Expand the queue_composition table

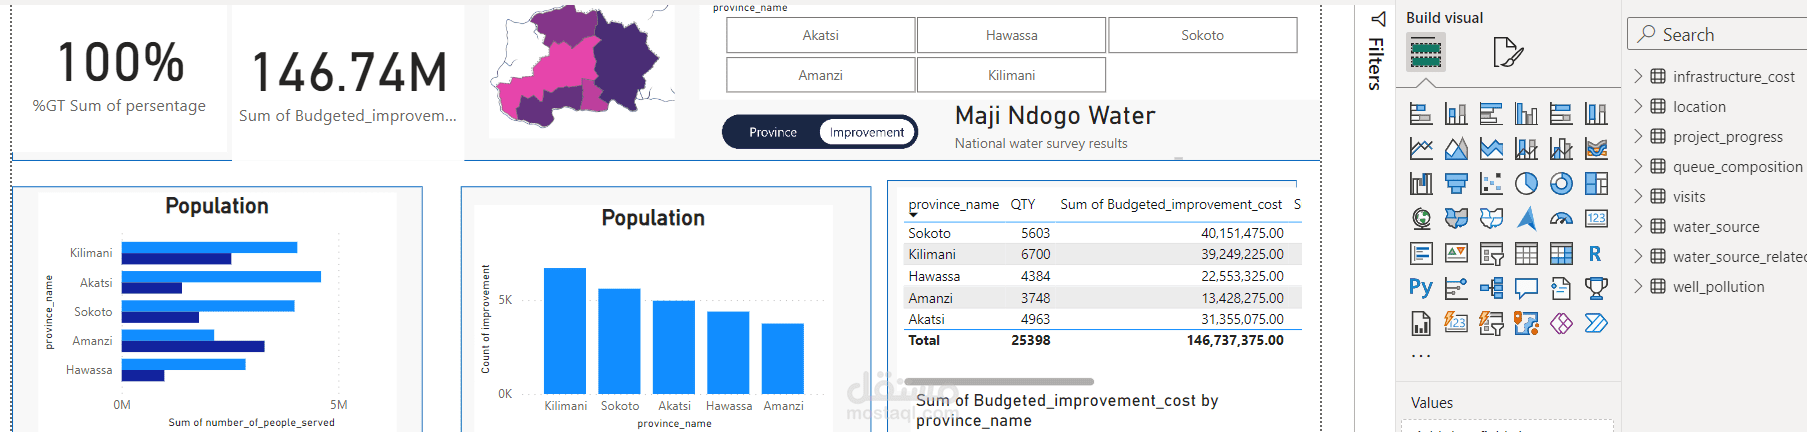1638,166
